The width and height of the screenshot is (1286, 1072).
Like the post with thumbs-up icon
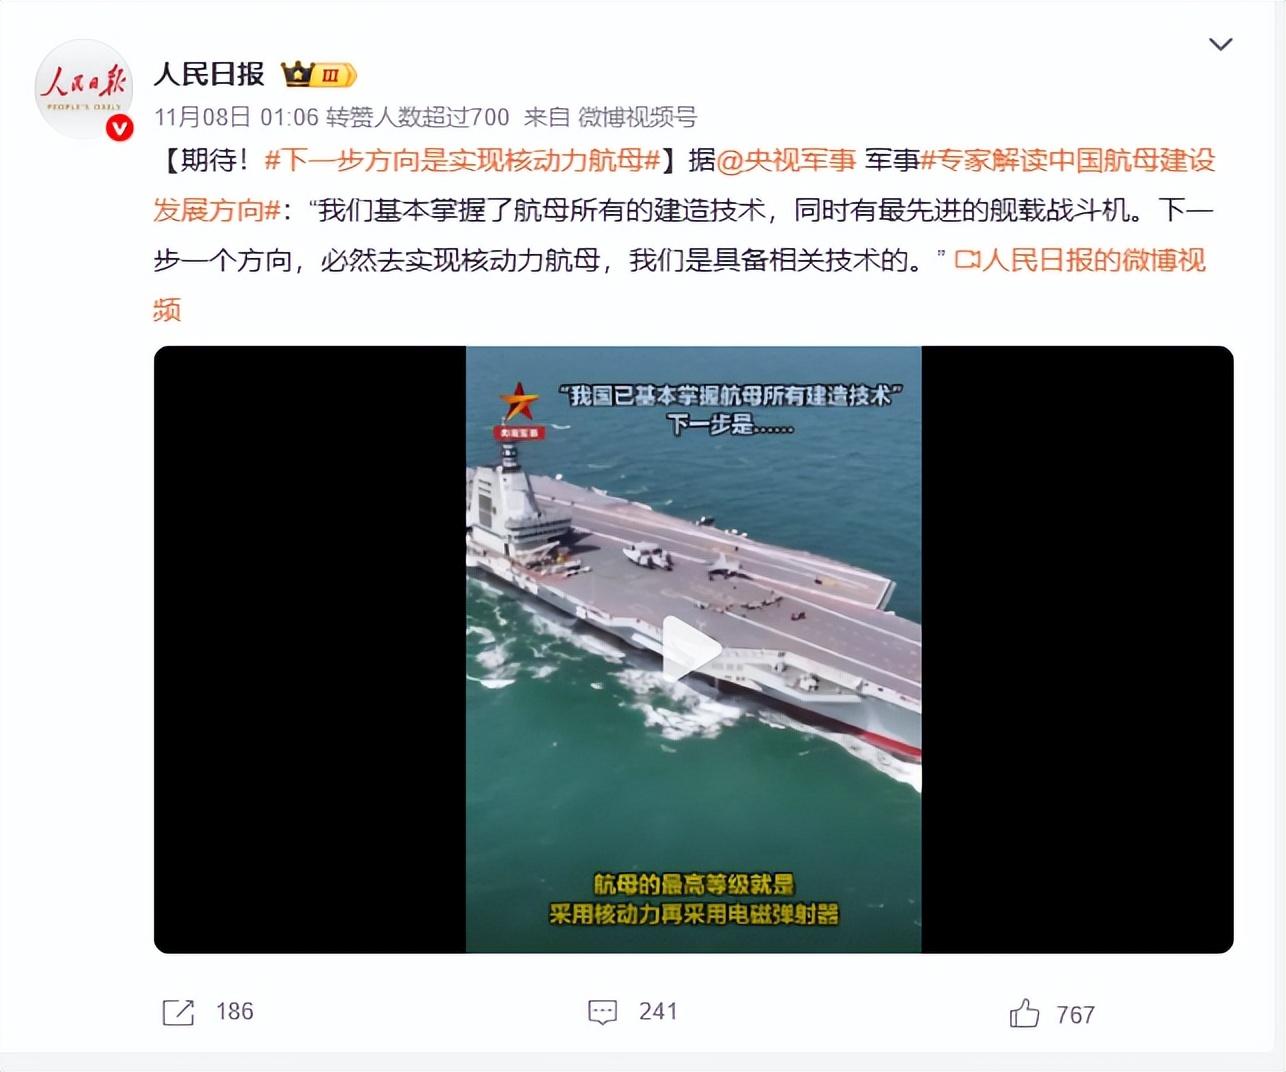coord(1024,1013)
